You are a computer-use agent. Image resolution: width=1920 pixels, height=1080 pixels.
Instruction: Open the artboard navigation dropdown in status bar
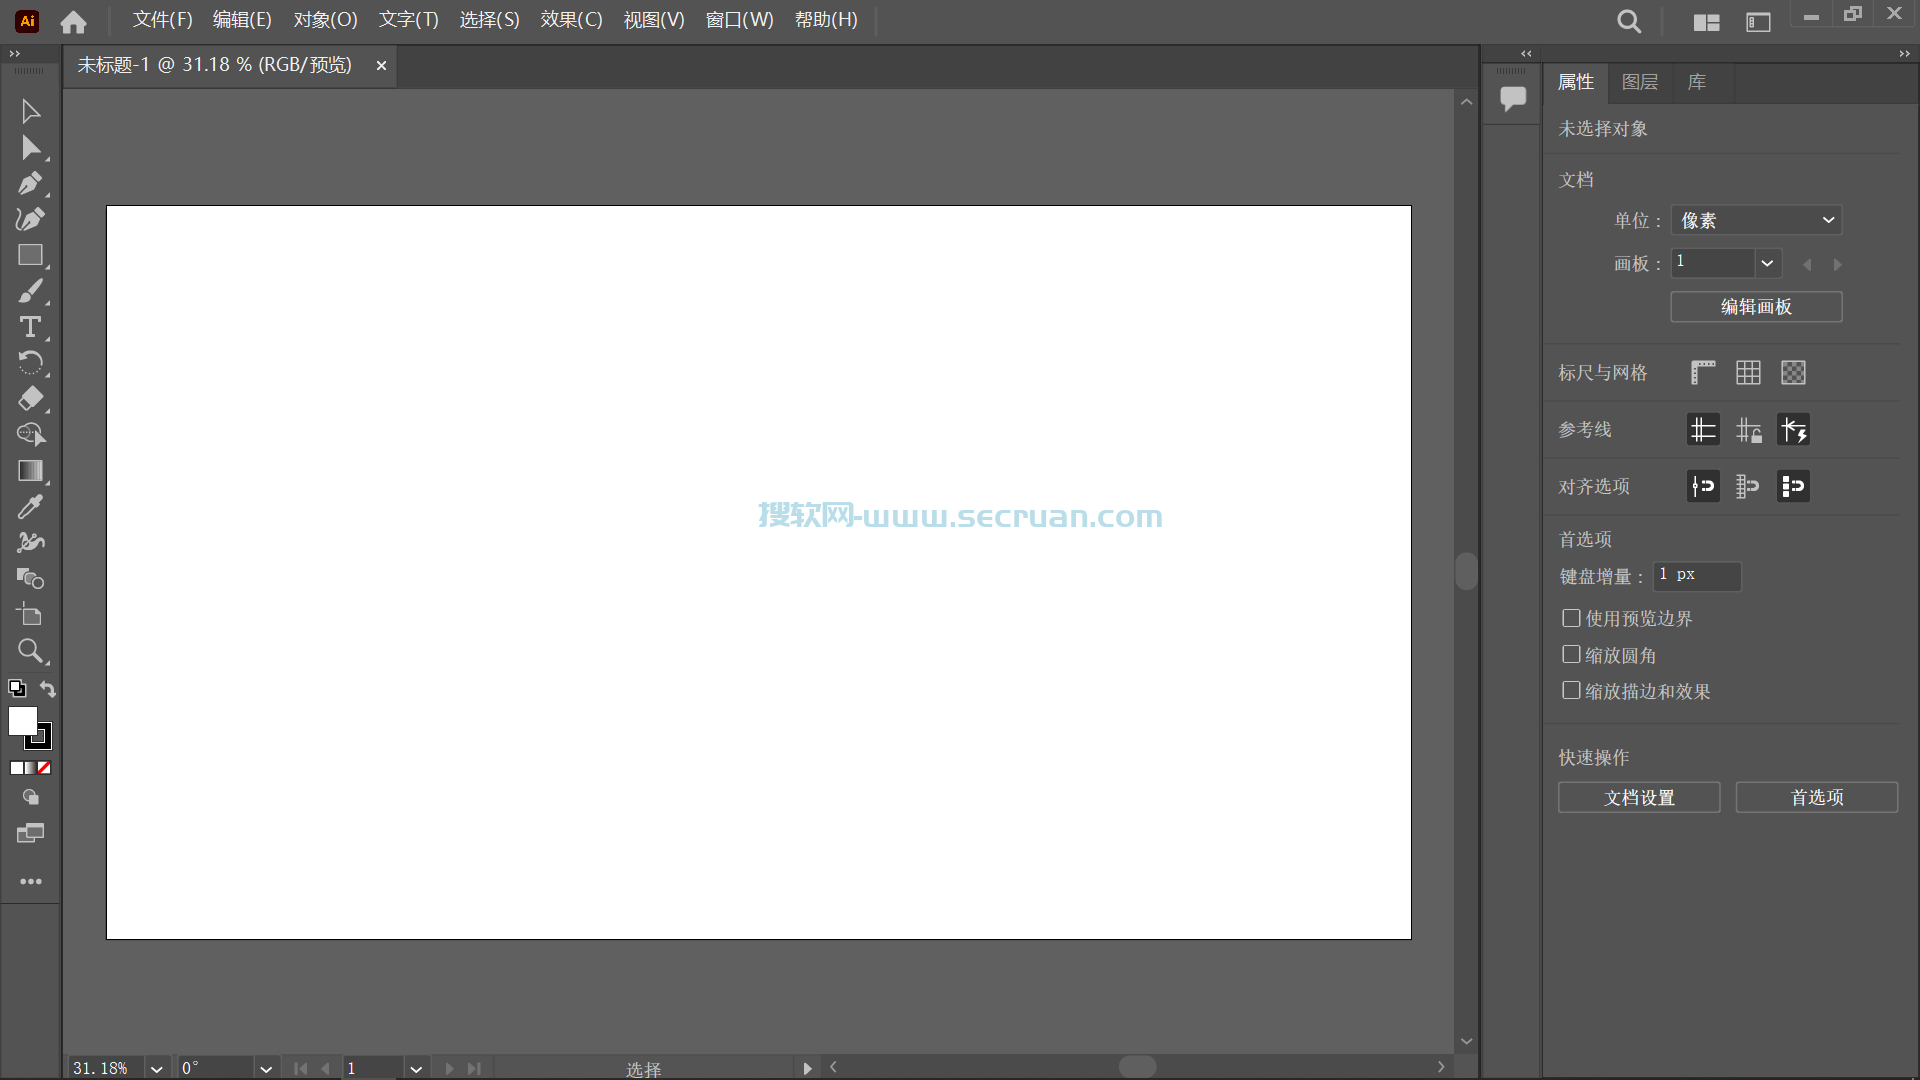coord(416,1068)
